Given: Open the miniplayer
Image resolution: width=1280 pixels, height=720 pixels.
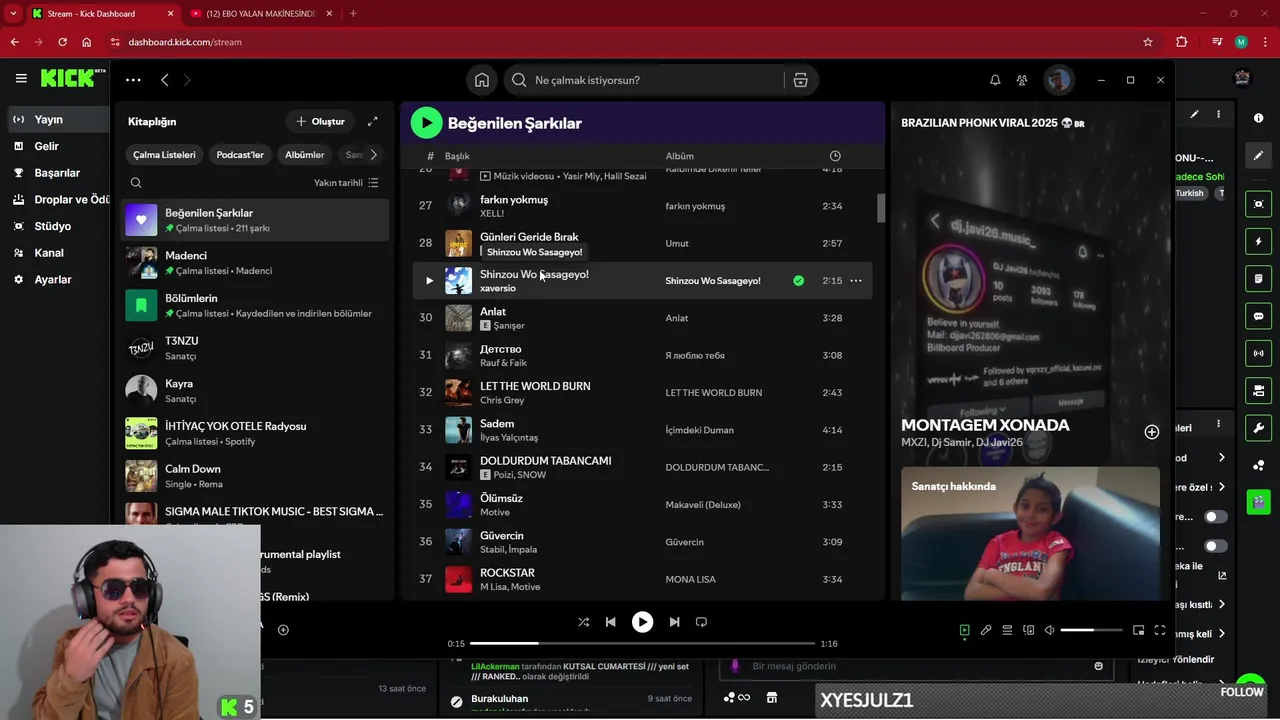Looking at the screenshot, I should [1138, 630].
